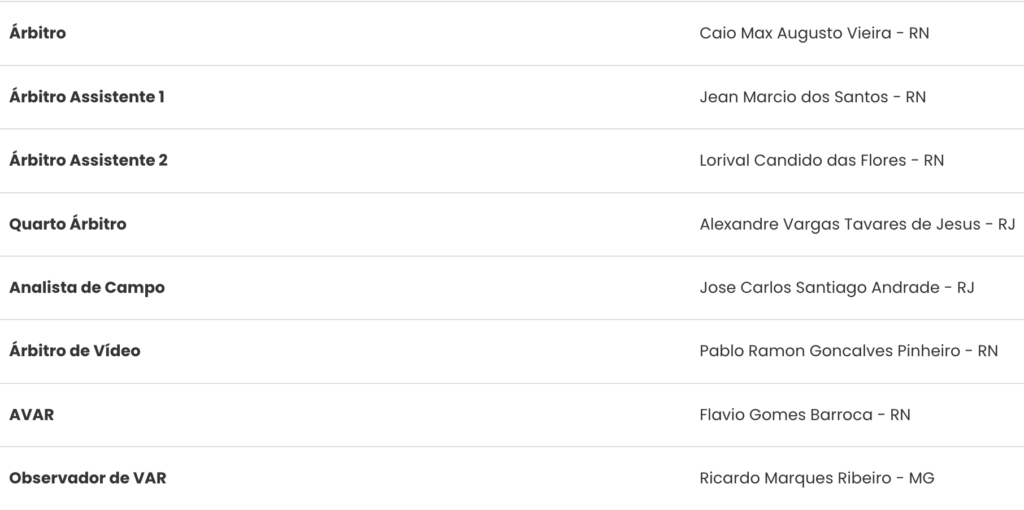This screenshot has width=1024, height=510.
Task: Click the Árbitro Assistente 2 label
Action: coord(88,160)
